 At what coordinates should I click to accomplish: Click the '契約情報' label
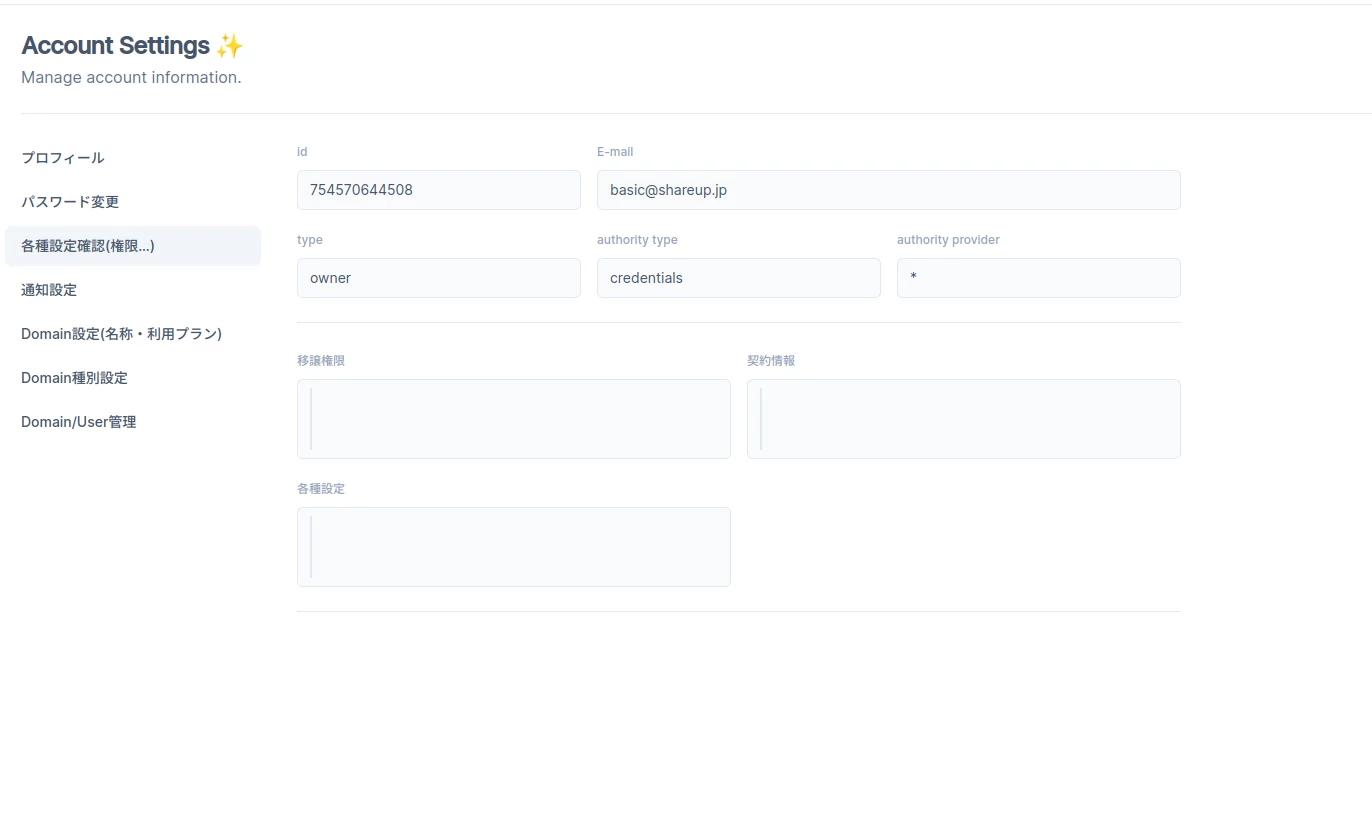tap(771, 361)
